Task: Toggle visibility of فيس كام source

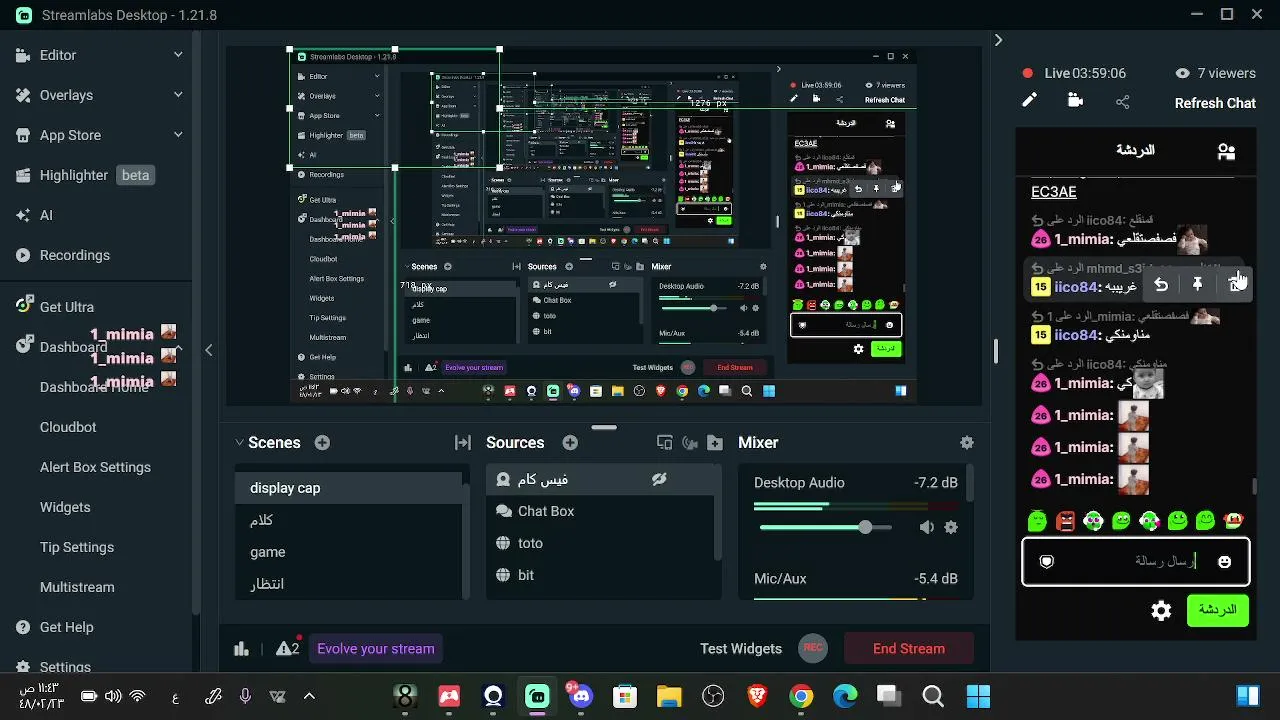Action: 659,479
